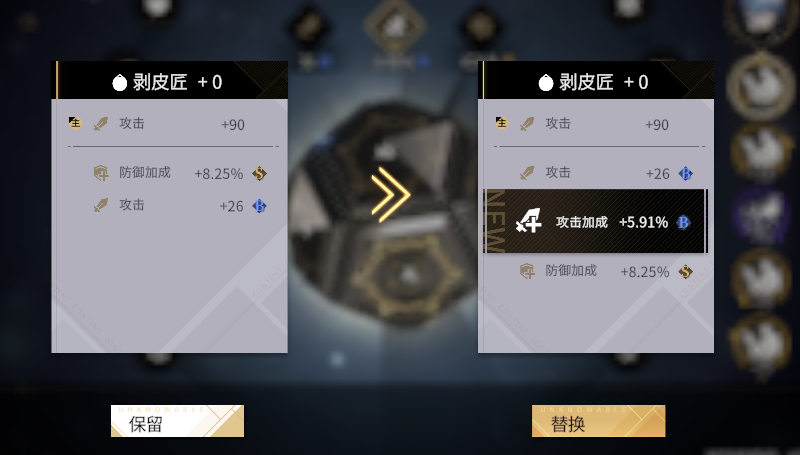Viewport: 800px width, 455px height.
Task: Click the shield icon for 防御加成 in right panel
Action: point(527,271)
